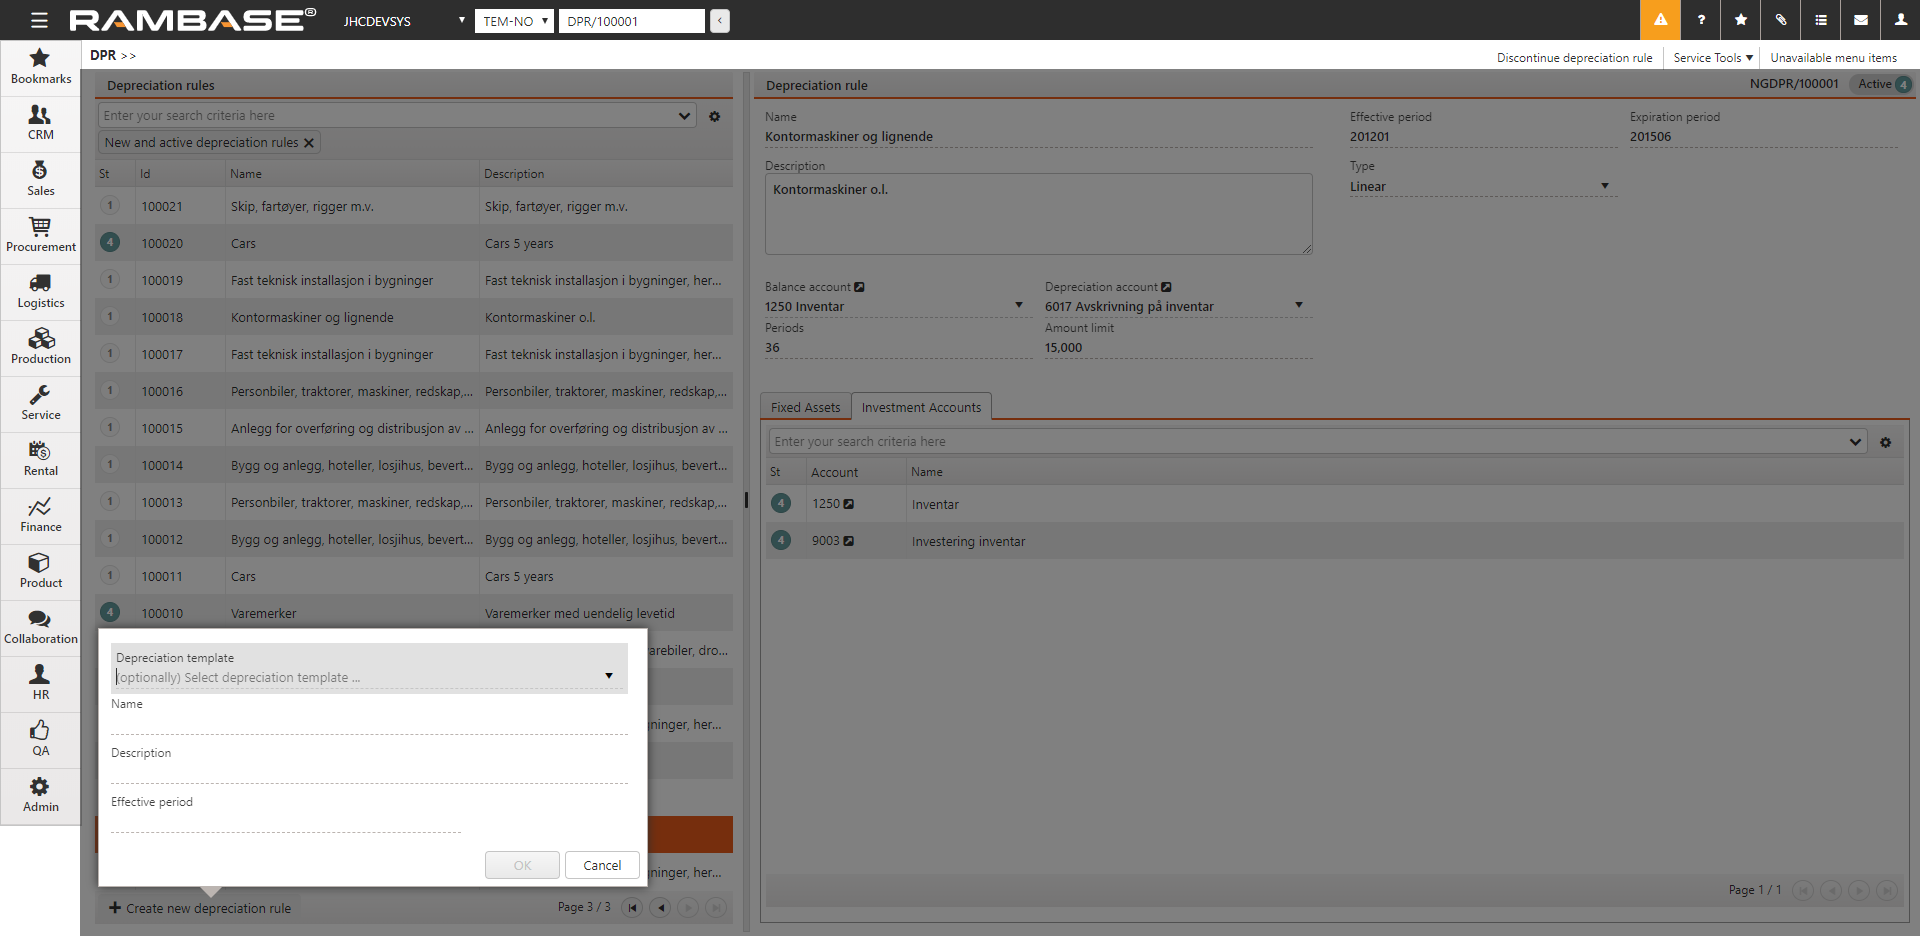Open Balance account external link icon
Image resolution: width=1920 pixels, height=937 pixels.
[x=859, y=287]
